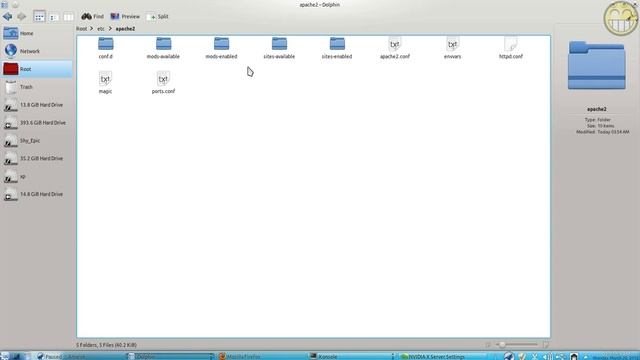
Task: Switch to Dolphin in the taskbar
Action: [171, 356]
